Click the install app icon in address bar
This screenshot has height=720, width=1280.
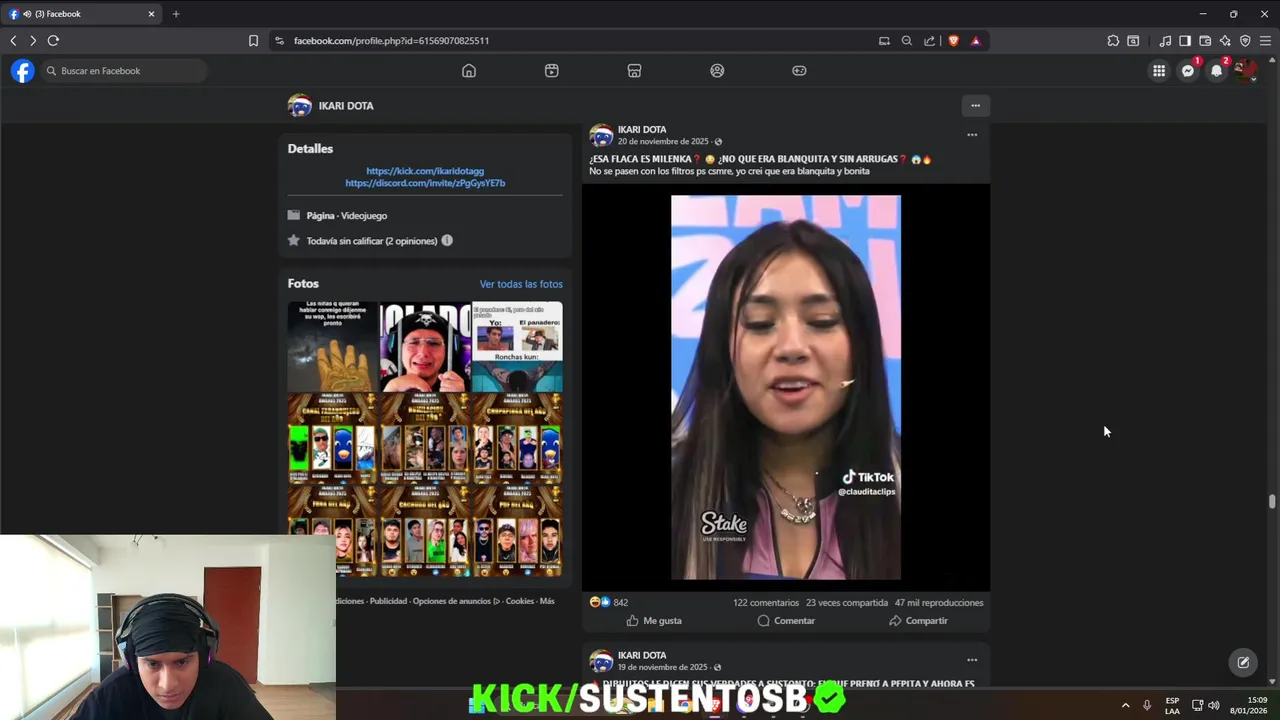(884, 41)
